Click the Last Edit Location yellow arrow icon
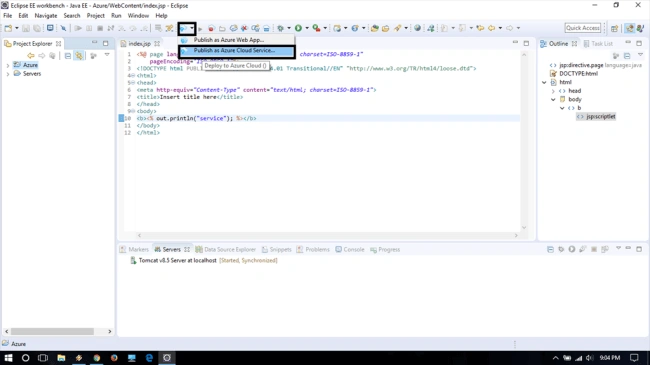The image size is (650, 365). (x=480, y=28)
